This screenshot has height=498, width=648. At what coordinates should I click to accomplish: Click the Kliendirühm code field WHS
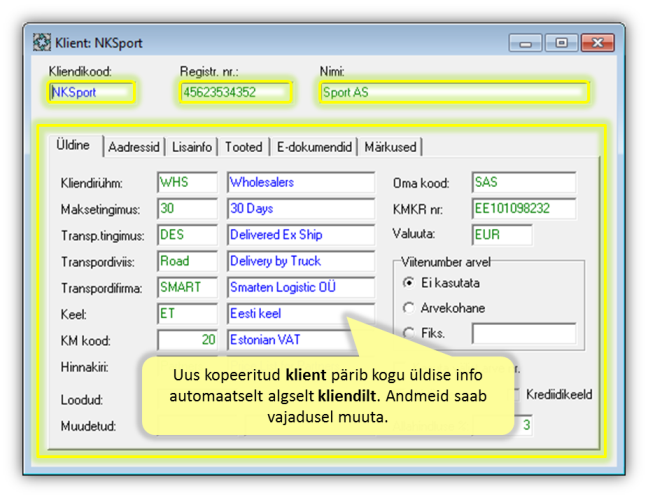pos(187,182)
